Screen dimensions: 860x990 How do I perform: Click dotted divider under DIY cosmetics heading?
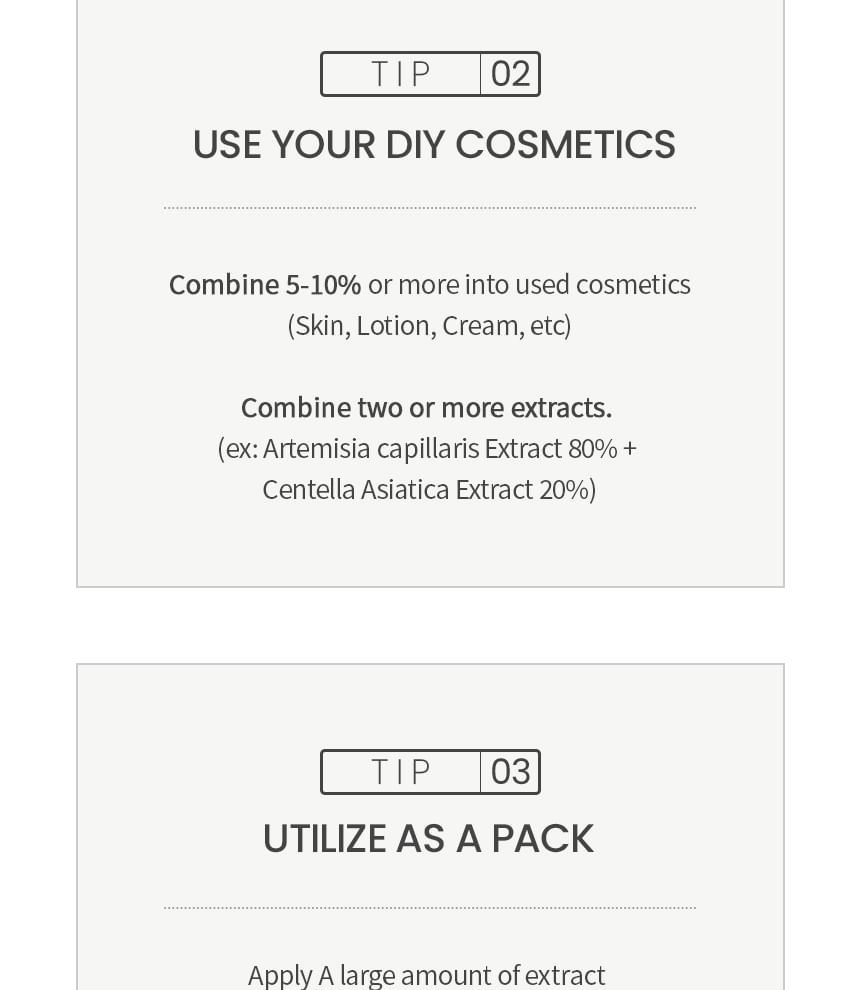pyautogui.click(x=429, y=208)
